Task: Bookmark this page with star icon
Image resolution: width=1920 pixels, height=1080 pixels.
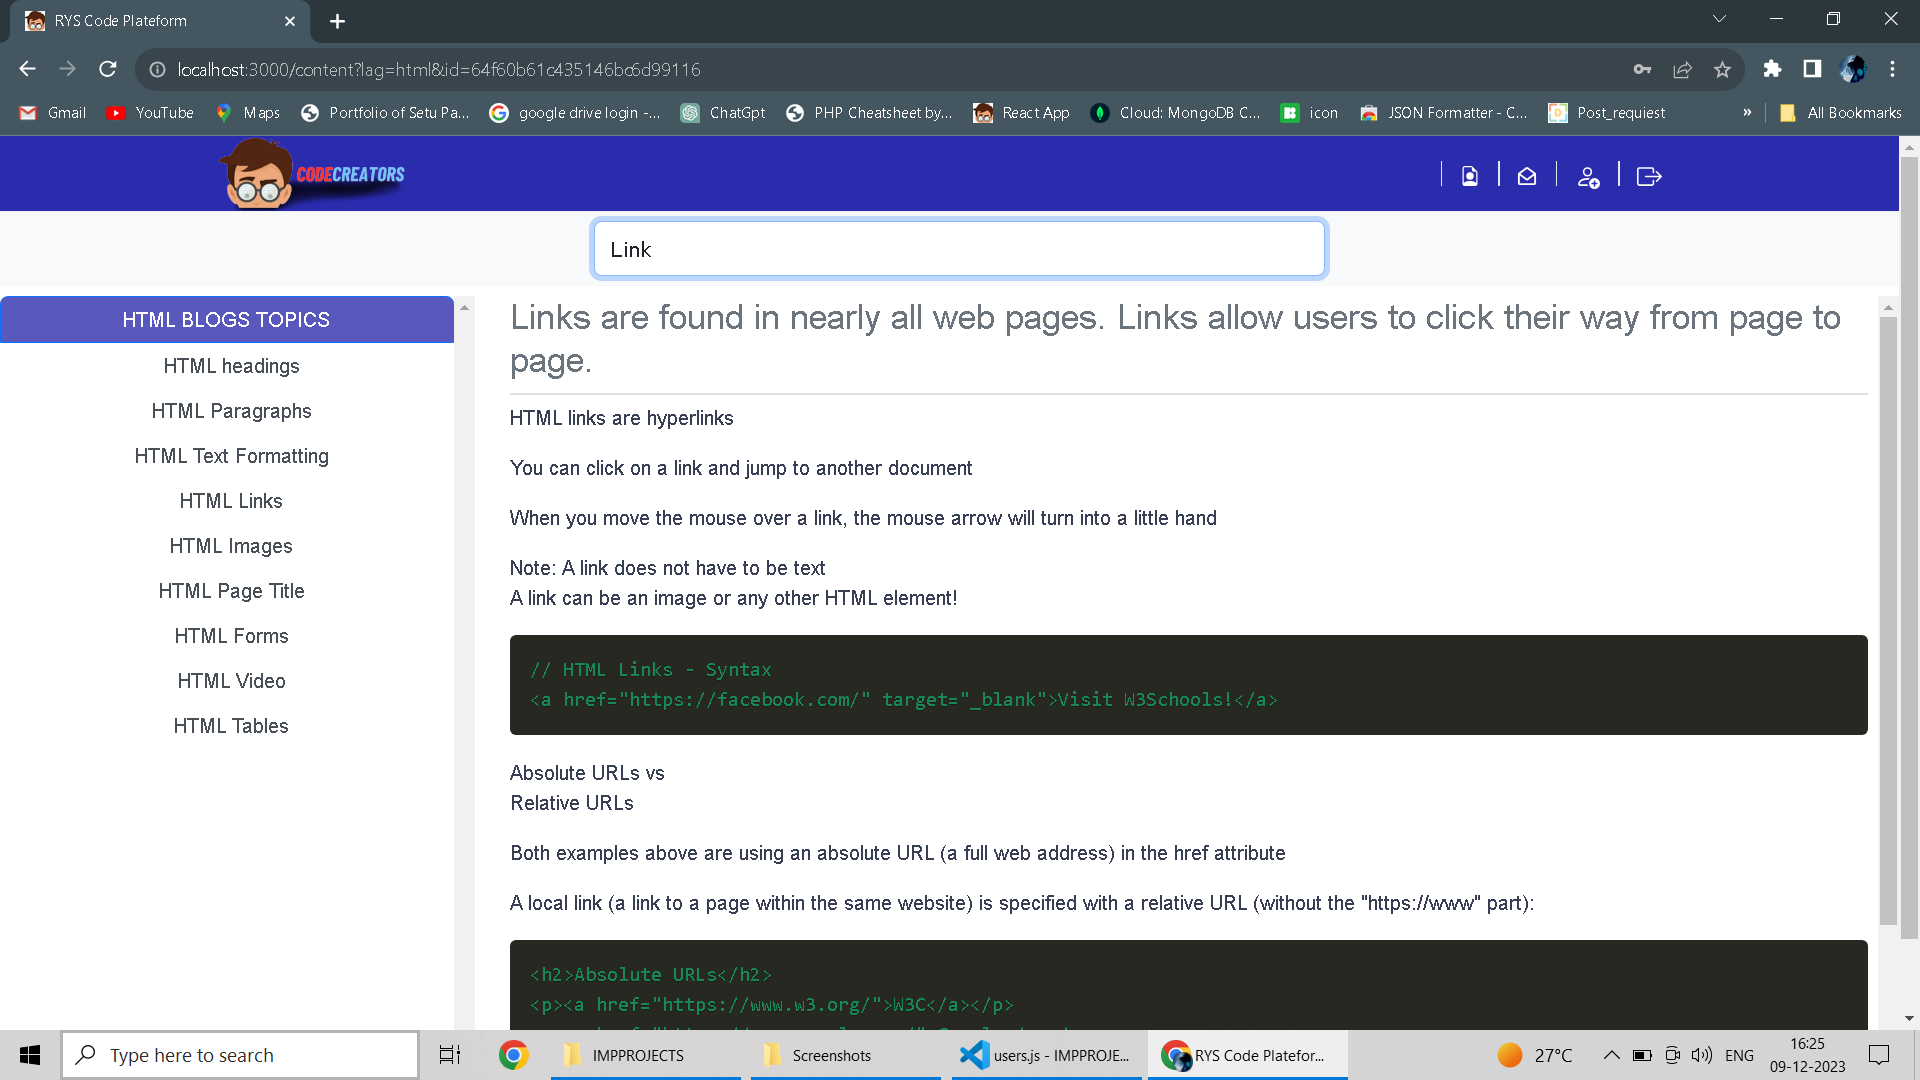Action: click(x=1722, y=69)
